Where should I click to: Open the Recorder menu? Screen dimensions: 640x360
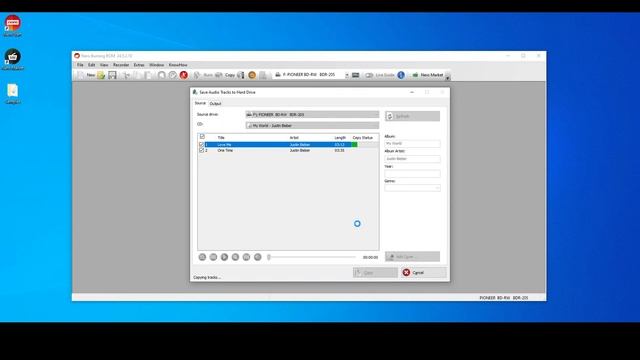click(x=121, y=65)
